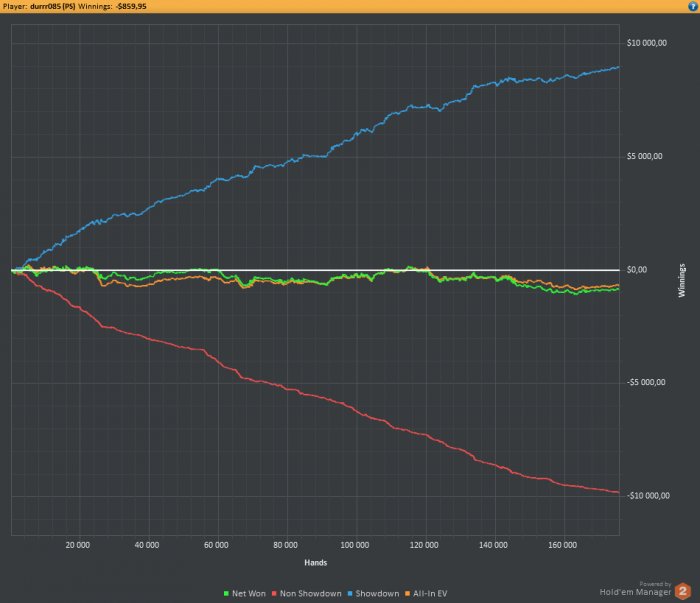Click the Powered by Hold'em Manager text
This screenshot has width=700, height=603.
(636, 588)
